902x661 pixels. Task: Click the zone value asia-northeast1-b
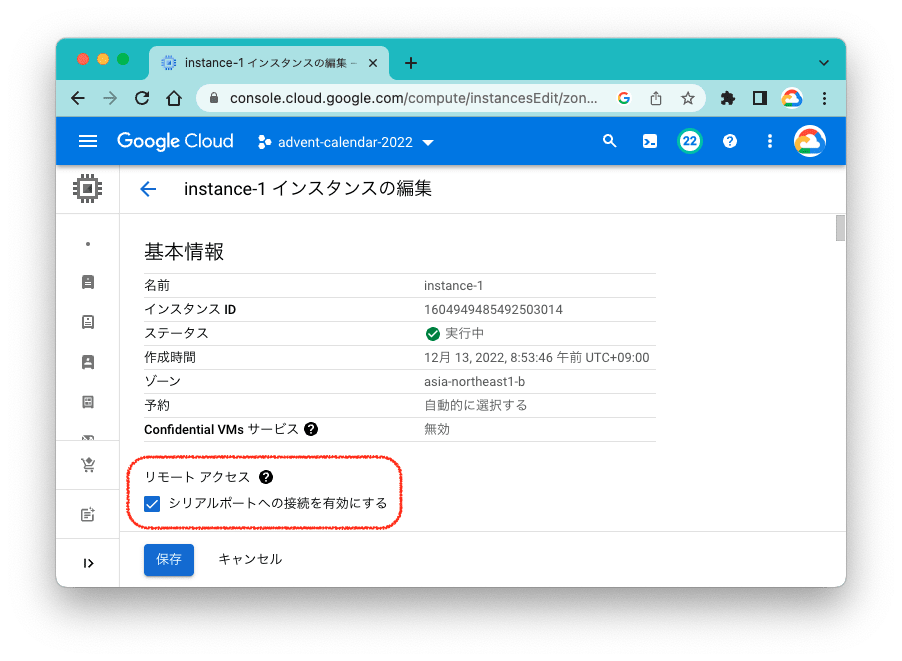pos(475,381)
